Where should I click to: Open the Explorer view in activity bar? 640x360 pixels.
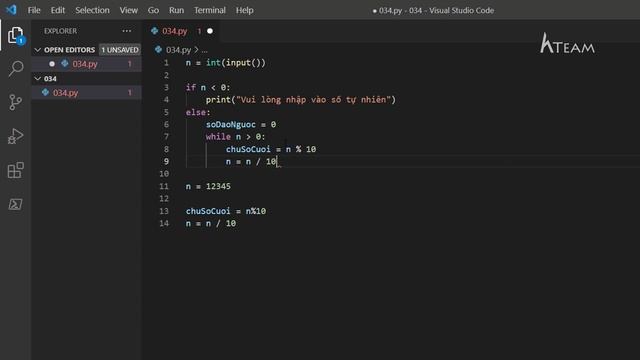pyautogui.click(x=16, y=36)
